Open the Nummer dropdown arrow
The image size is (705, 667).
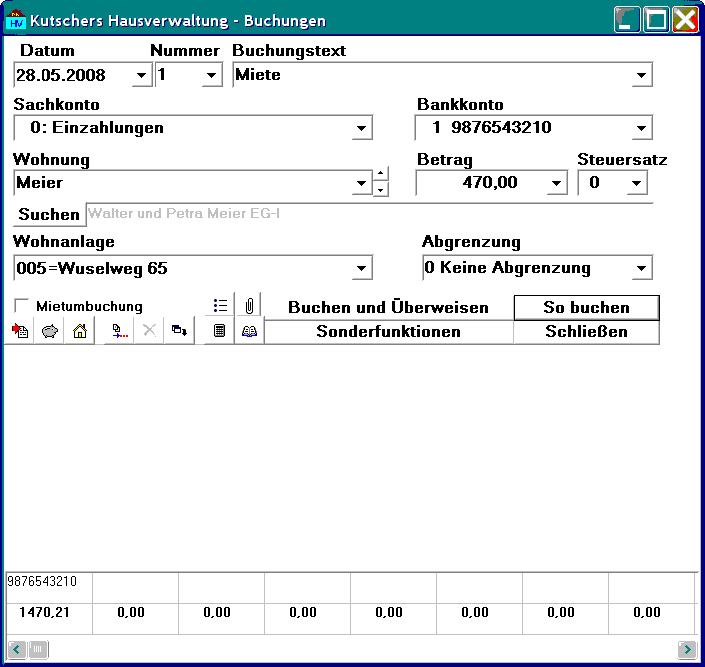pyautogui.click(x=211, y=75)
